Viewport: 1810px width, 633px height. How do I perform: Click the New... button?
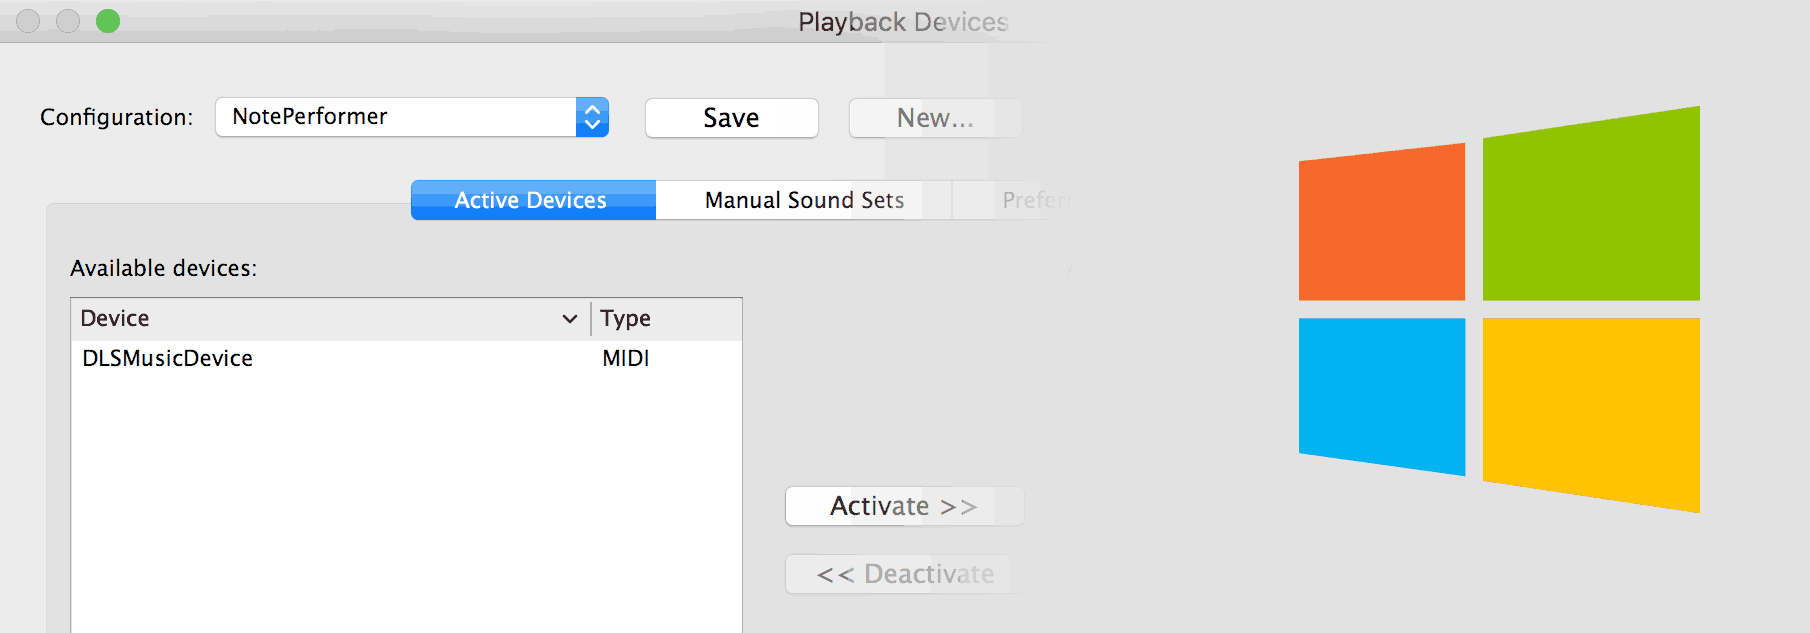[x=935, y=118]
